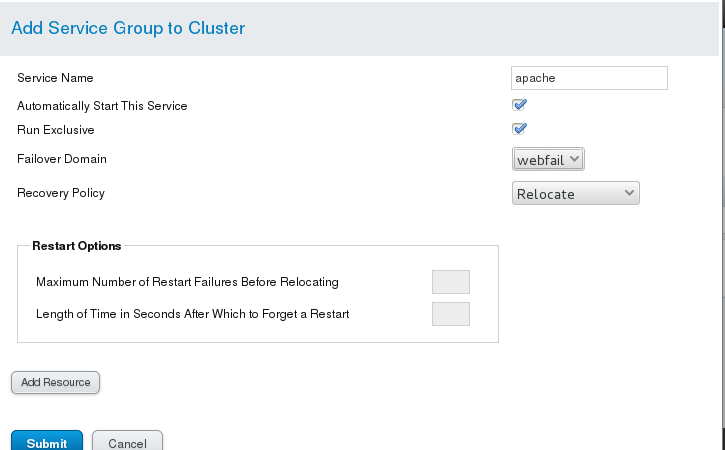725x450 pixels.
Task: Uncheck Automatically Start This Service checkbox
Action: 519,105
